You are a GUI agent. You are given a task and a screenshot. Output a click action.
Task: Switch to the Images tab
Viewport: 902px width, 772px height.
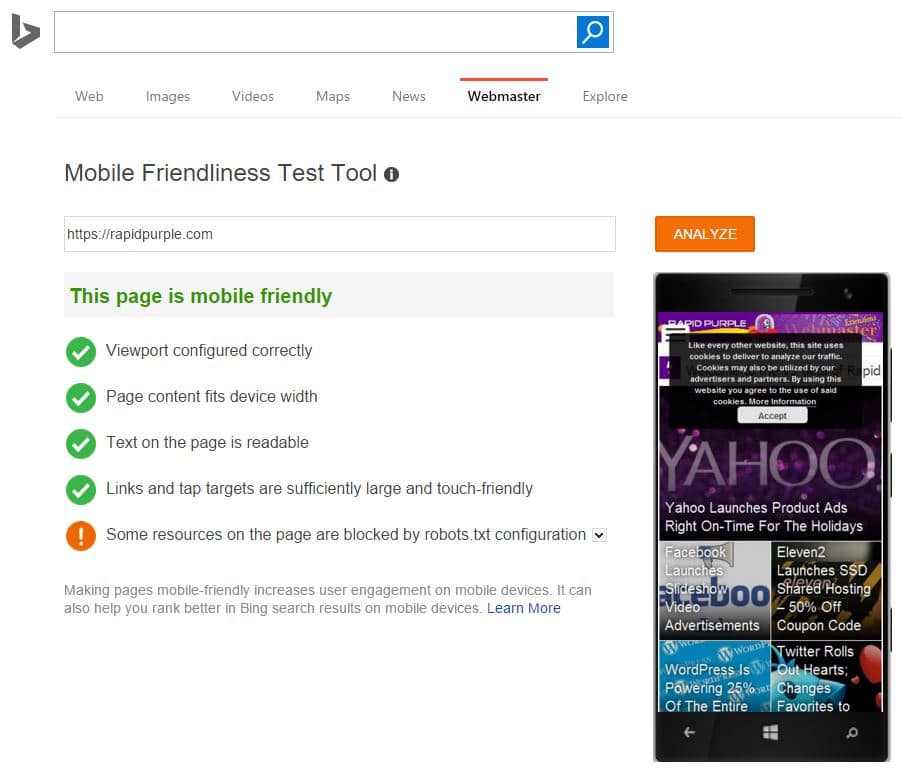coord(168,96)
